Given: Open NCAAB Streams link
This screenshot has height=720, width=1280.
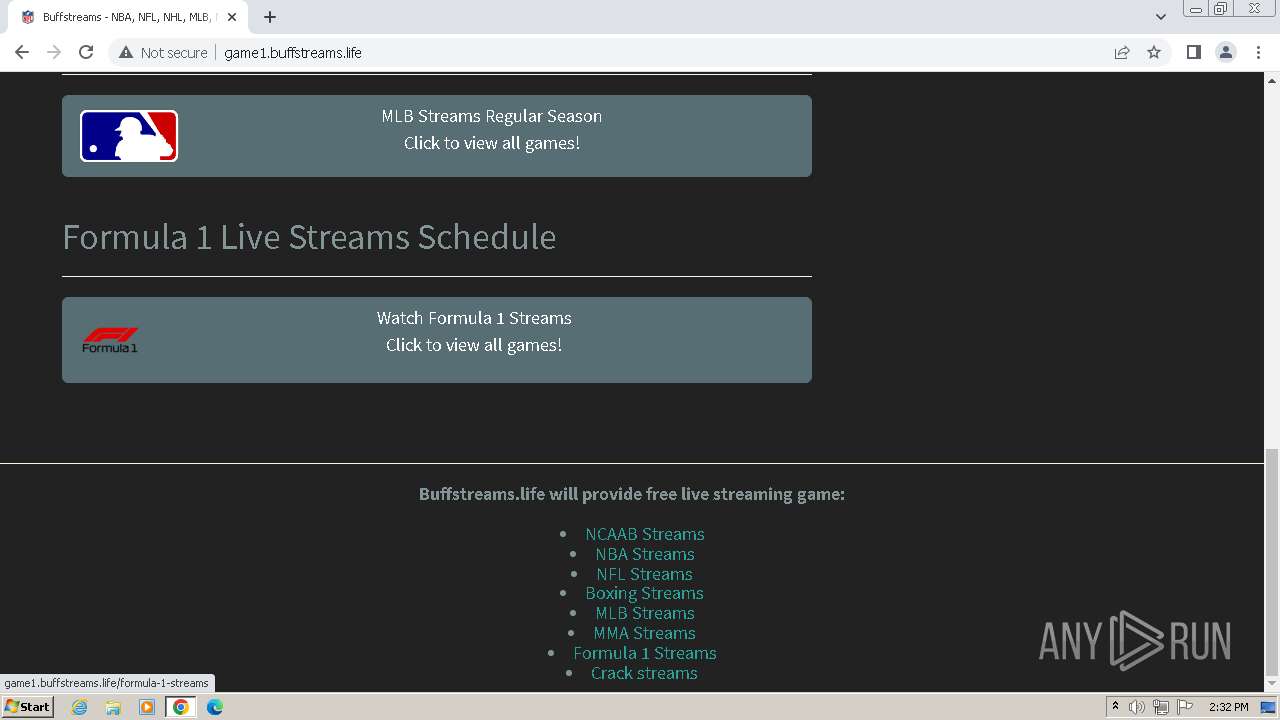Looking at the screenshot, I should pos(645,534).
